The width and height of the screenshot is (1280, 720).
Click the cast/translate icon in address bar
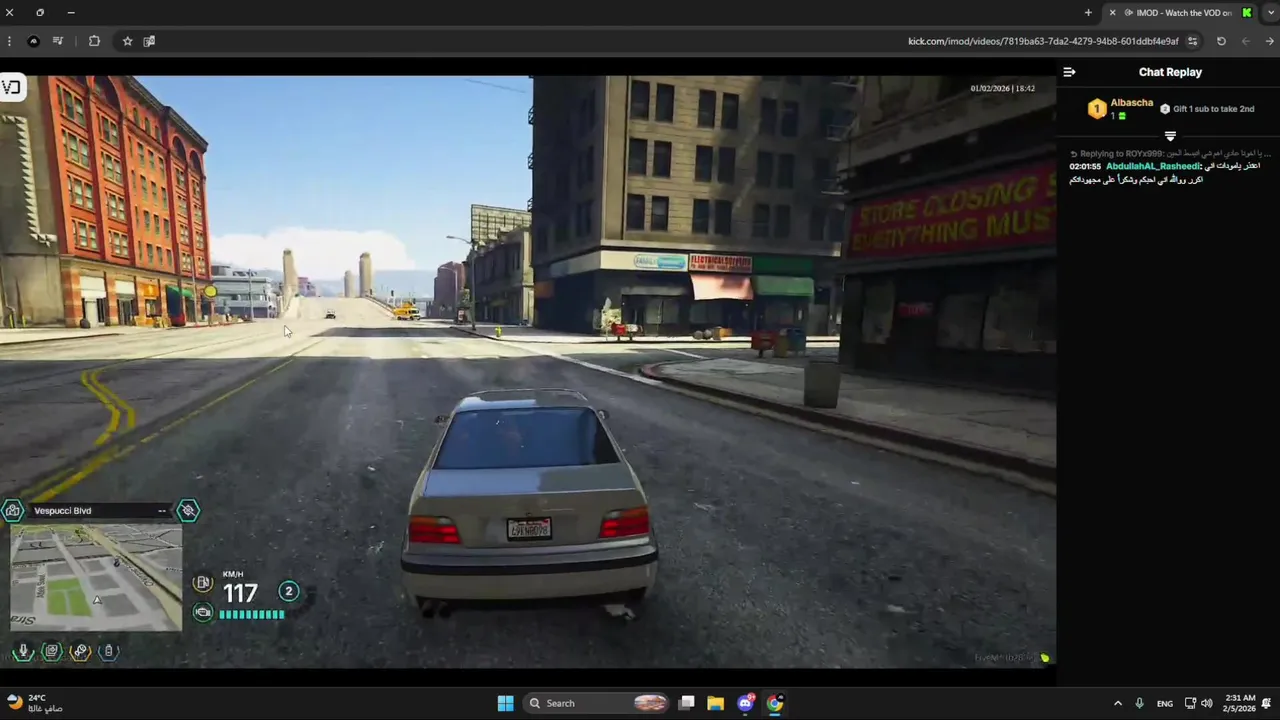coord(149,41)
